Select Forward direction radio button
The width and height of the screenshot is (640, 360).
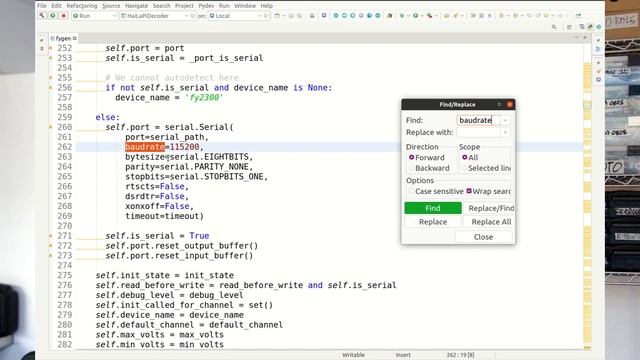coord(411,157)
